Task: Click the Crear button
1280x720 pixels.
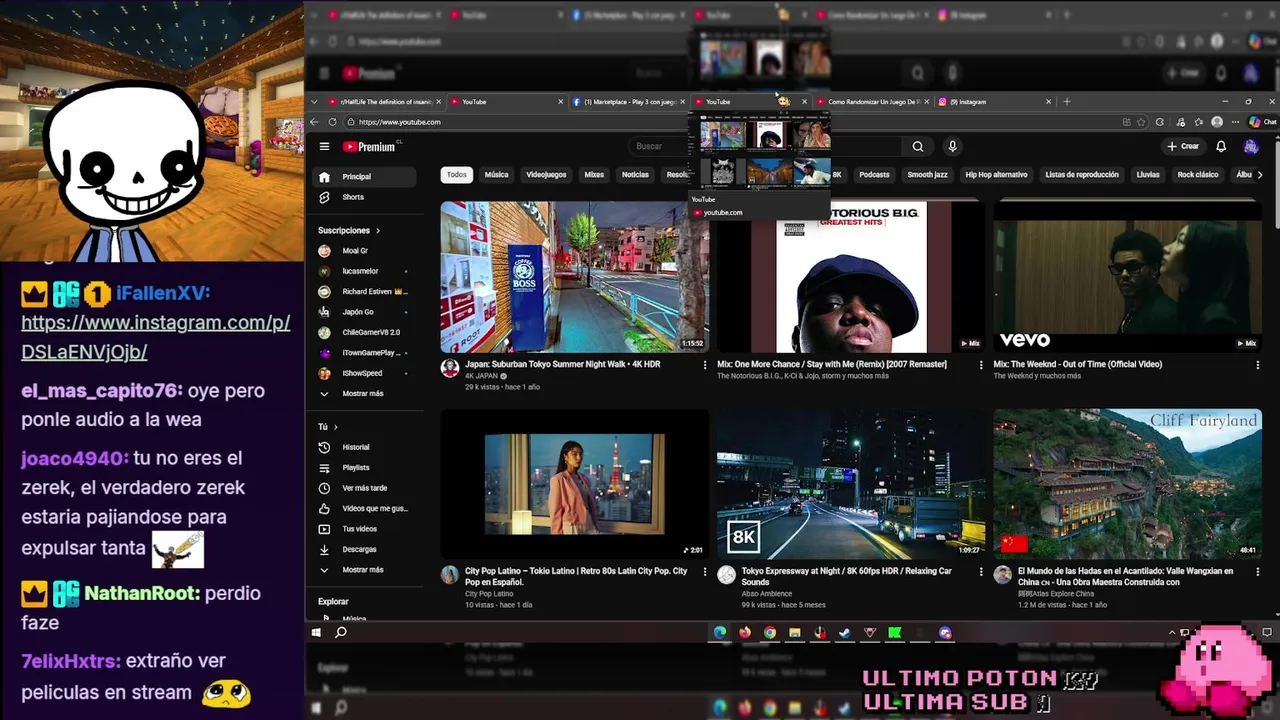Action: click(1183, 147)
